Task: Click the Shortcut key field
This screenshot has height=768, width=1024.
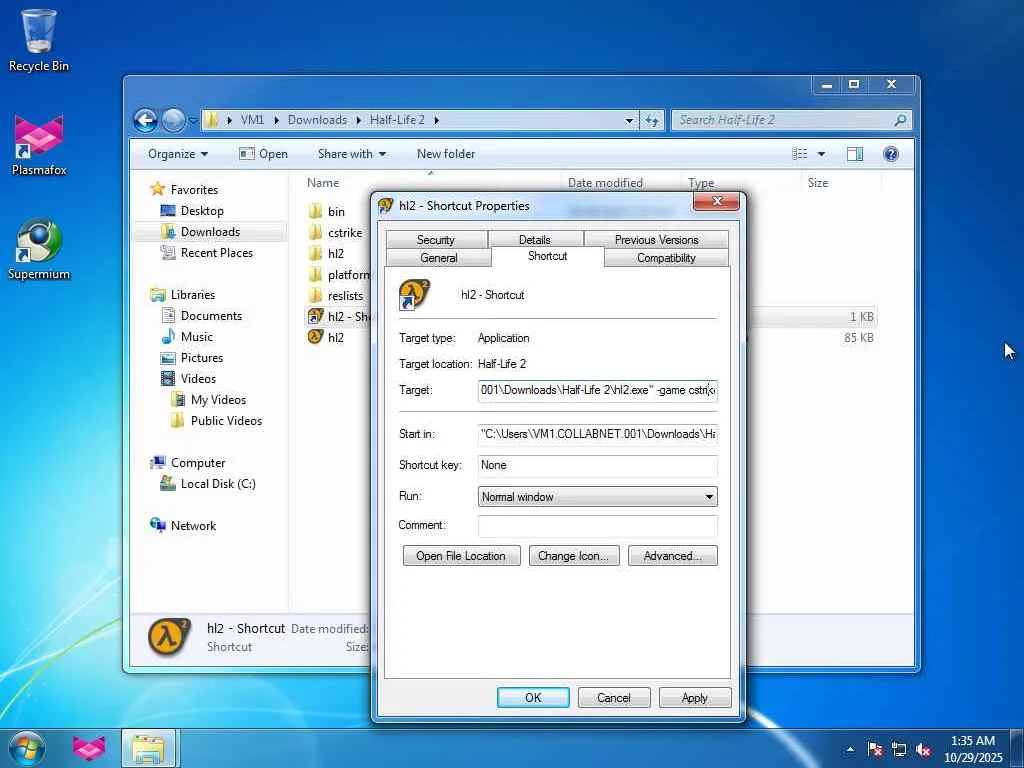Action: [x=598, y=465]
